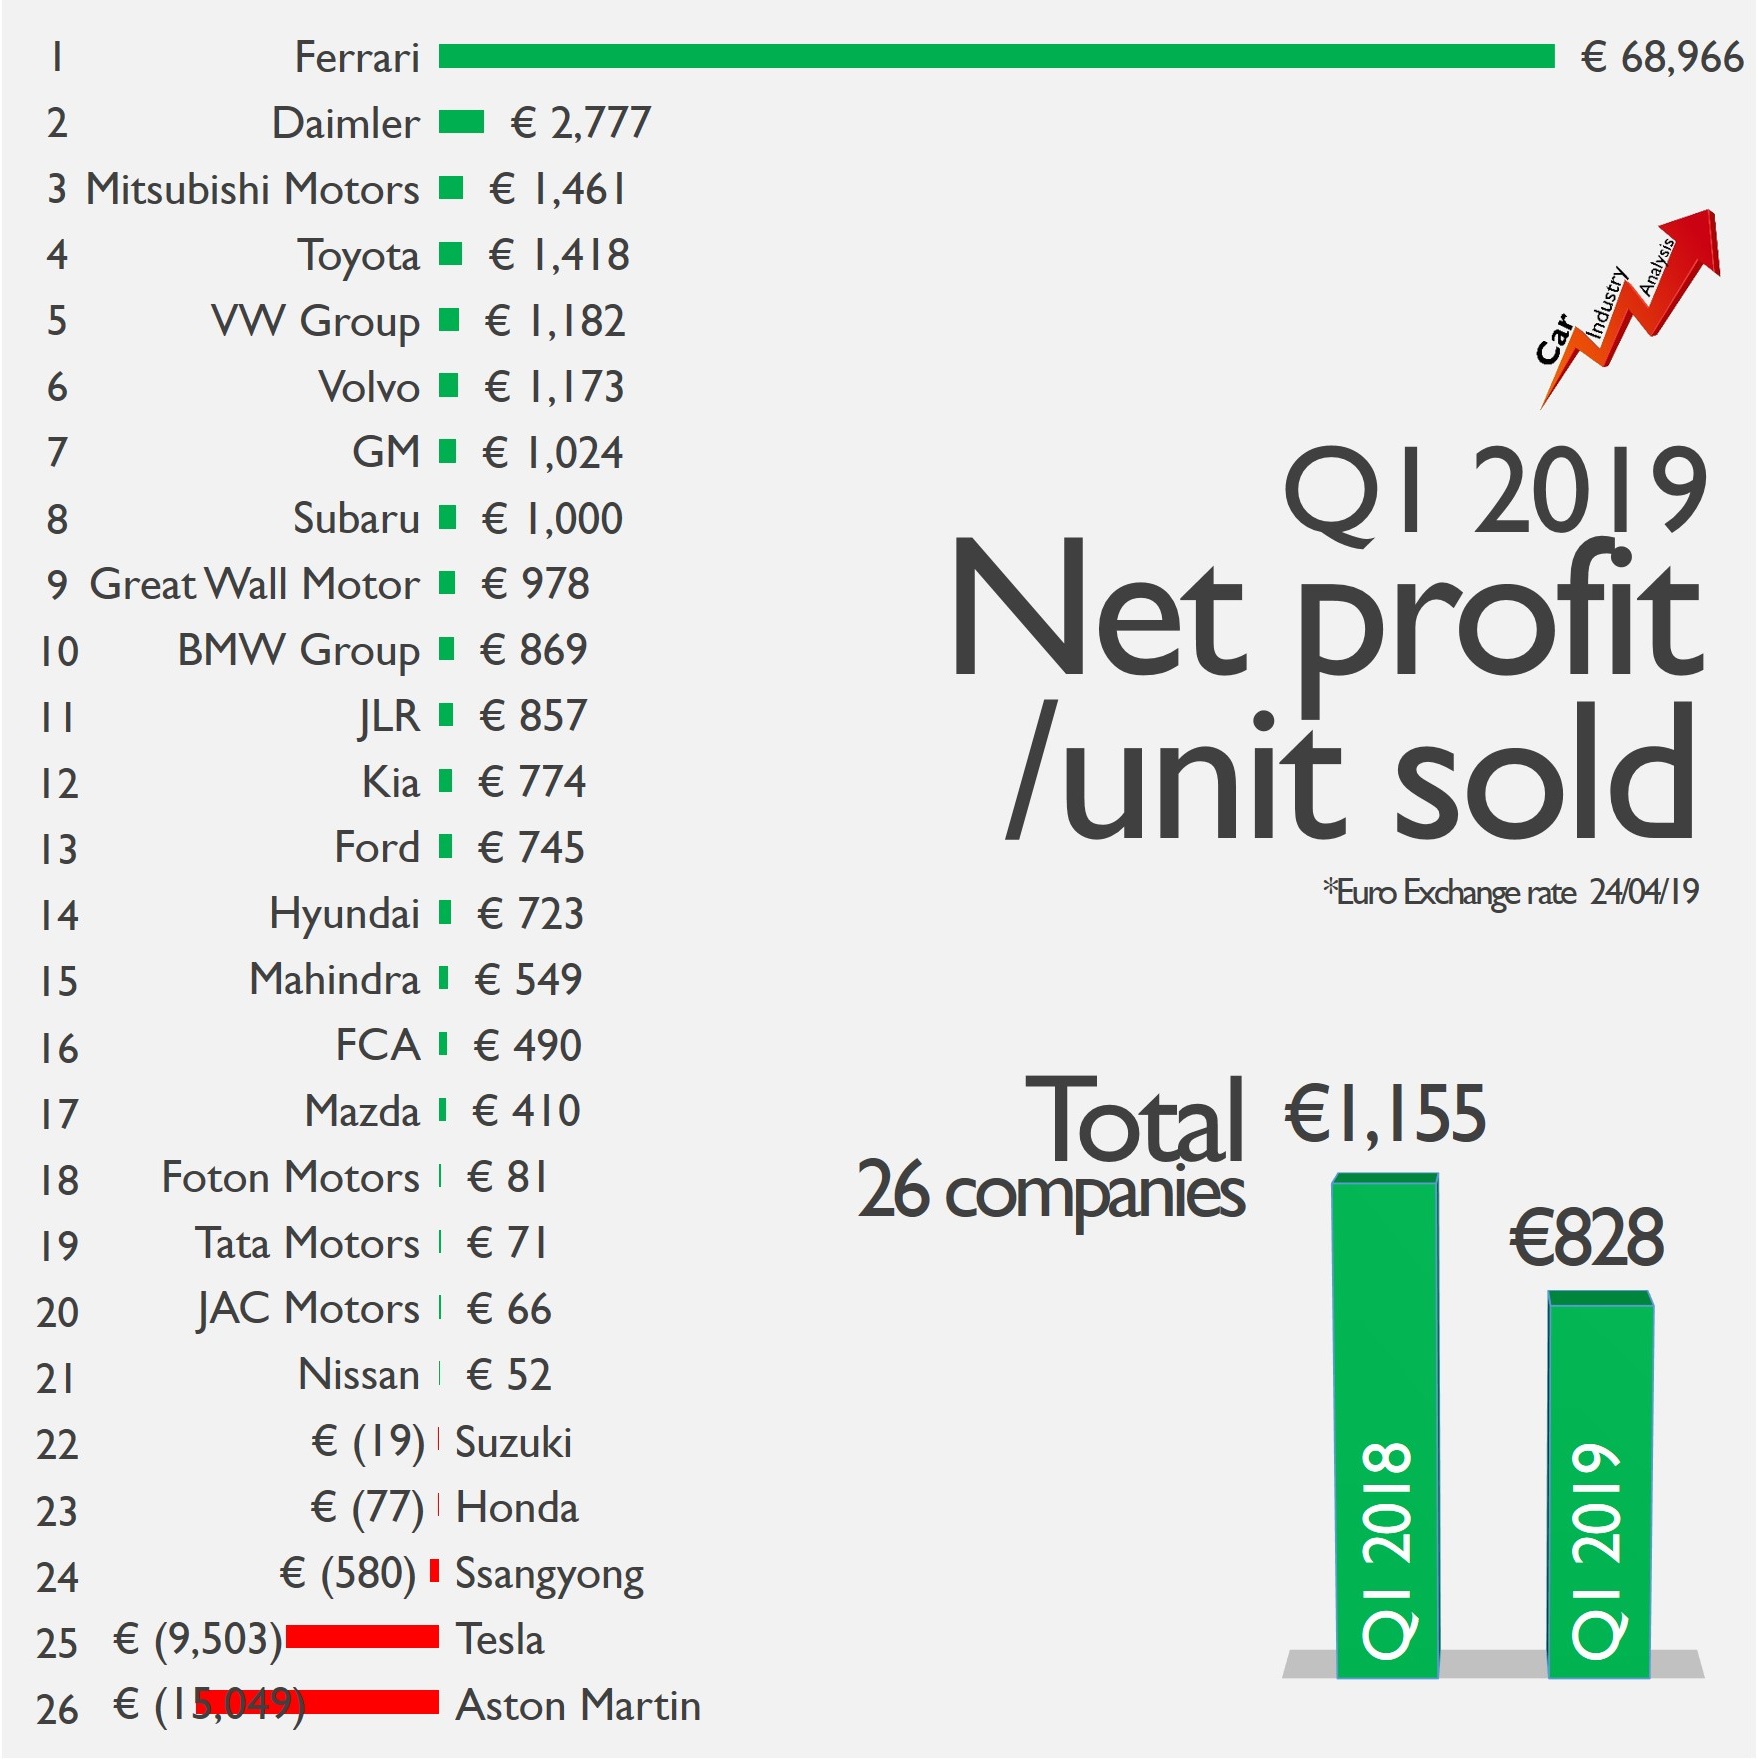
Task: Click the small red Ssangyong bar
Action: (x=434, y=1571)
